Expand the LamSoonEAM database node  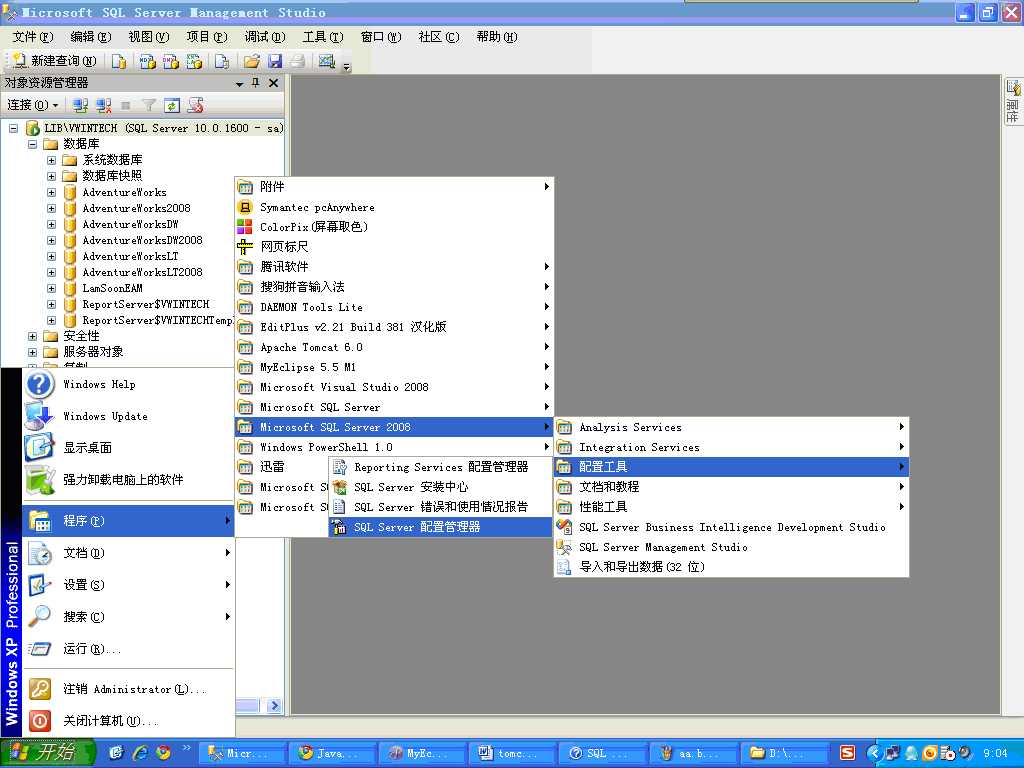pos(51,288)
